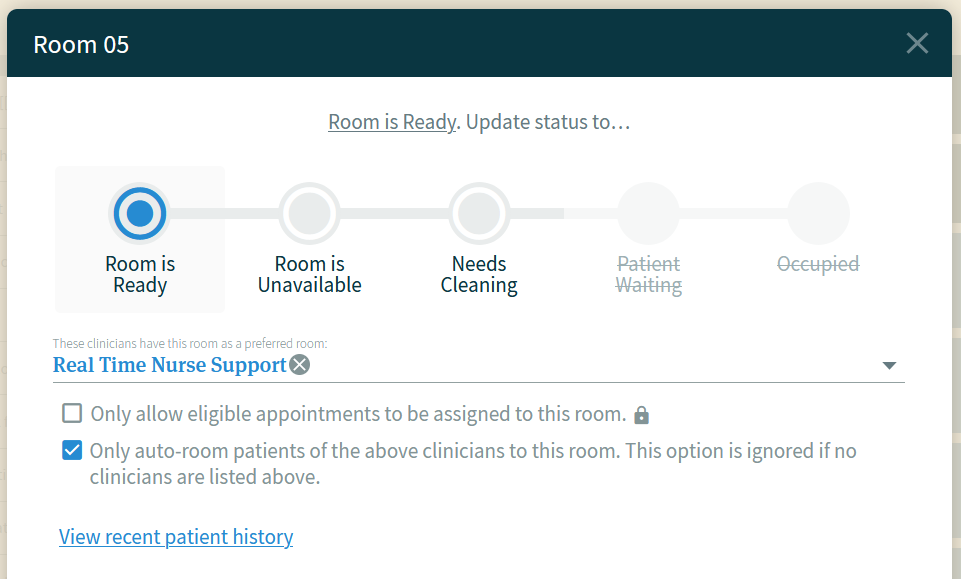
Task: Open the clinicians combo box field
Action: click(x=479, y=365)
